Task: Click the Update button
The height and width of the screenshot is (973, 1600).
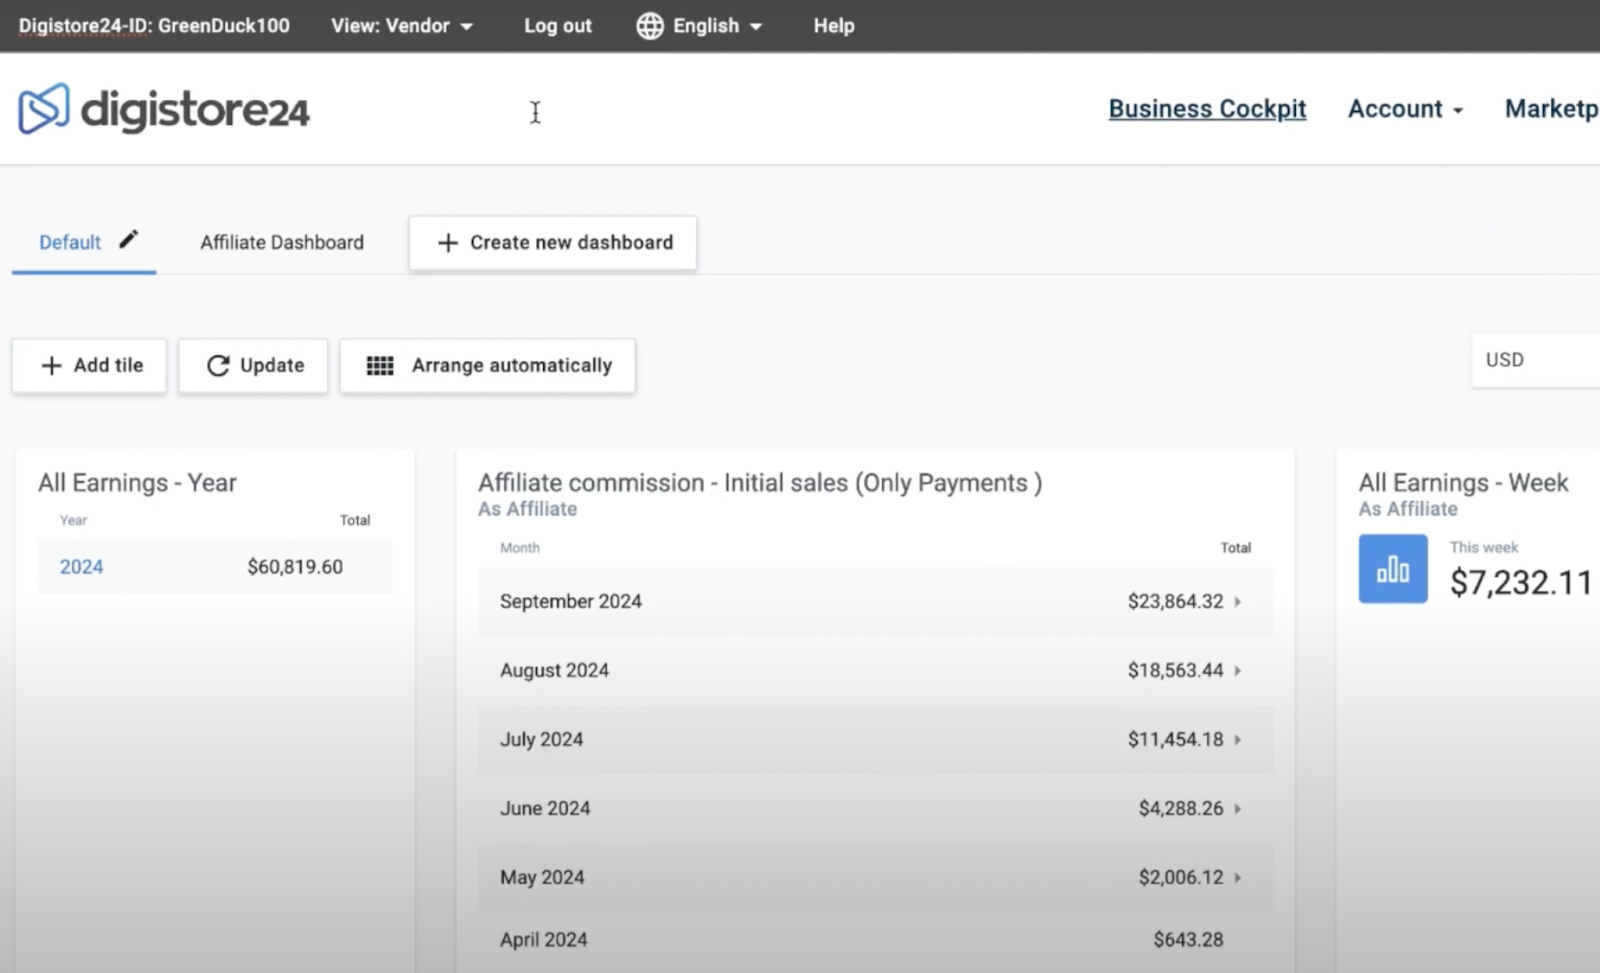Action: [254, 366]
